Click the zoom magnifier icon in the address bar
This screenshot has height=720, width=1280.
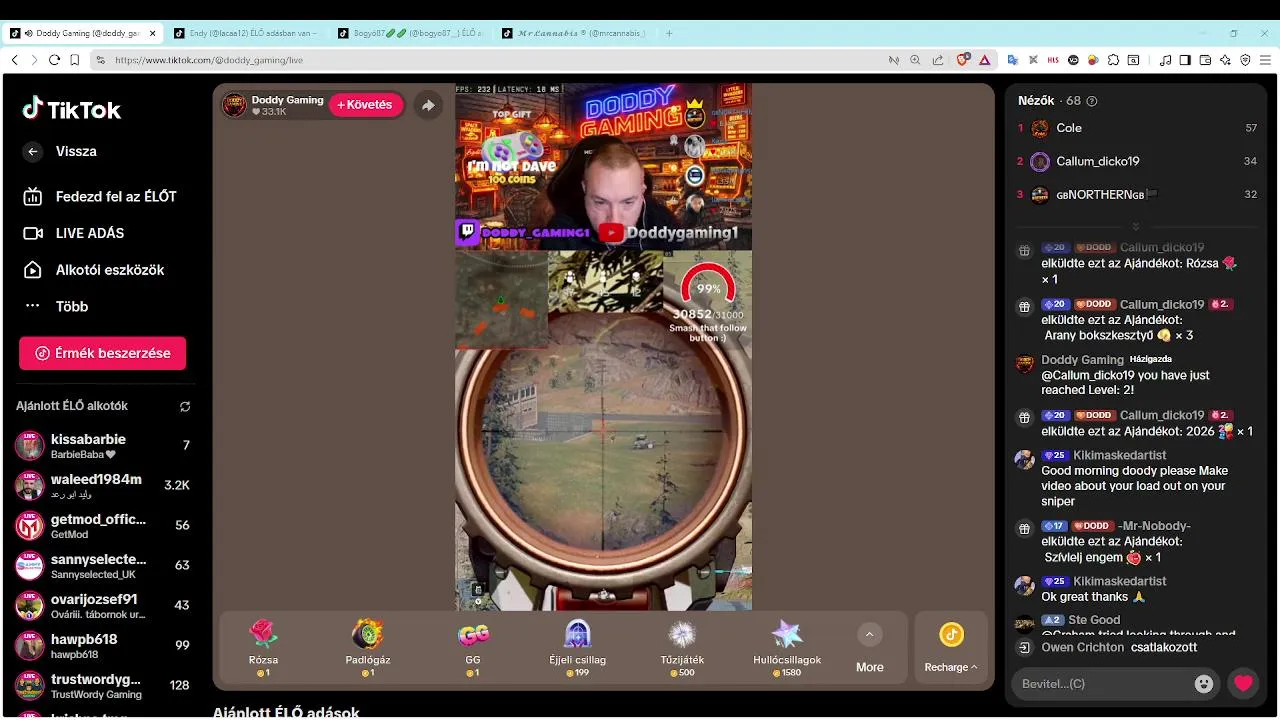point(915,60)
